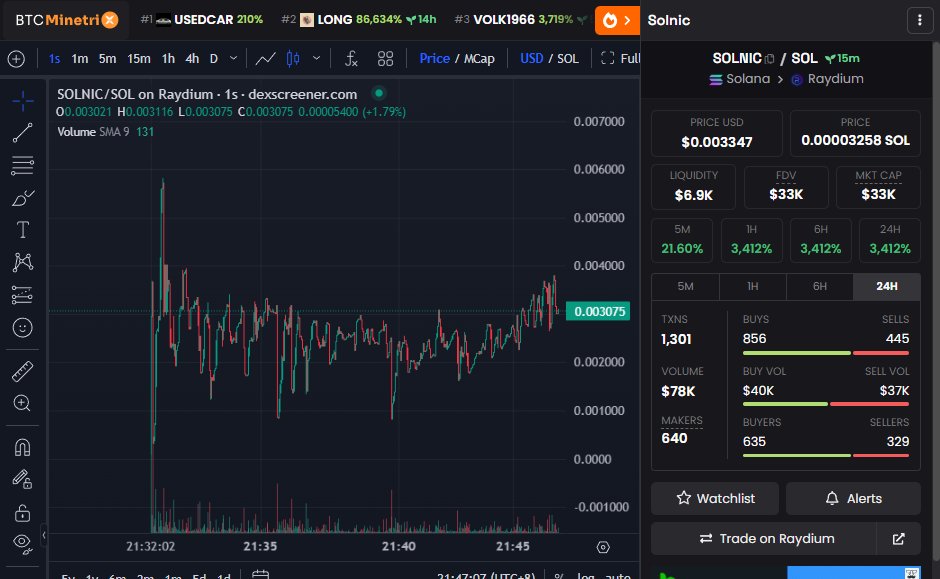Viewport: 940px width, 579px height.
Task: Click the orange fire trending button
Action: point(617,20)
